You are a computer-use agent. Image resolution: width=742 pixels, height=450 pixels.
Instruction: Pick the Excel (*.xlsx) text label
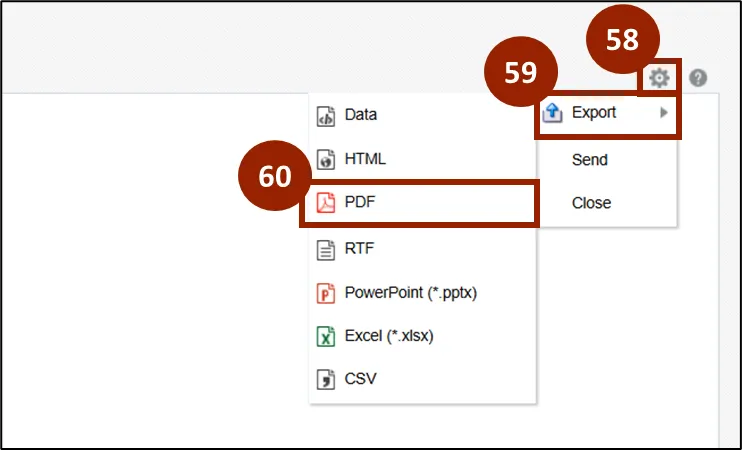point(389,337)
